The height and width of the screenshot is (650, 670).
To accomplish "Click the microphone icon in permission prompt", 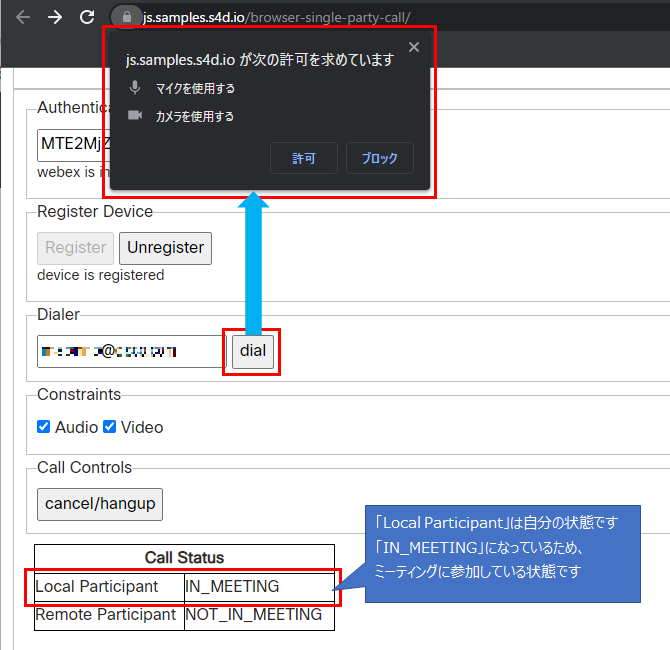I will (135, 88).
